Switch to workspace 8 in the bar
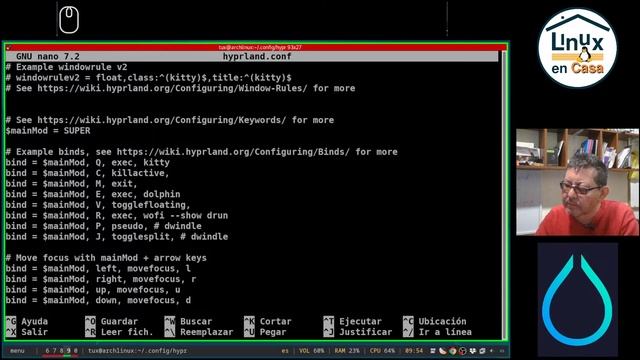The width and height of the screenshot is (640, 360). (61, 351)
